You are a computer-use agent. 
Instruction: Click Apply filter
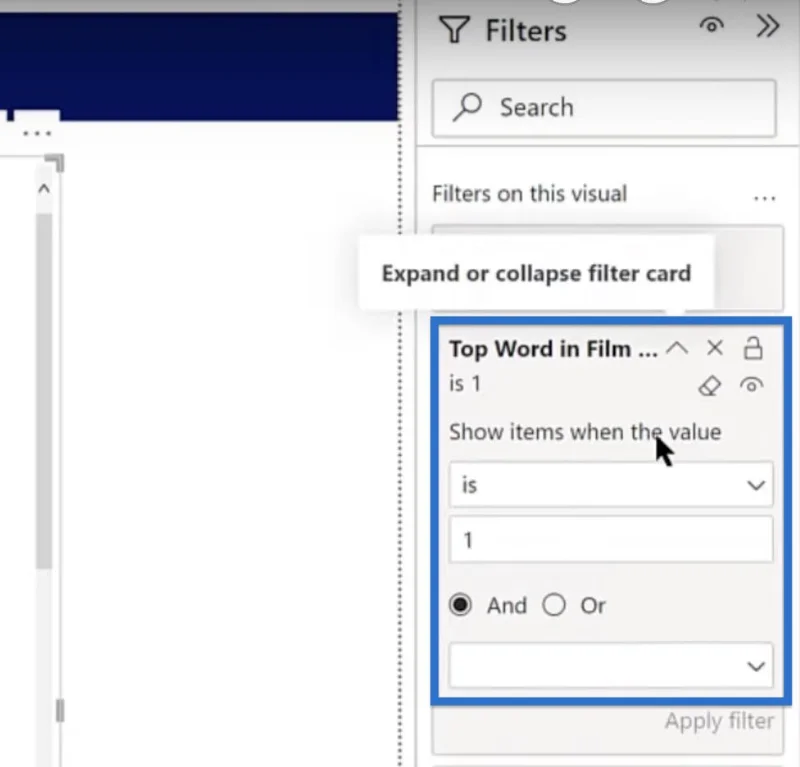tap(719, 721)
